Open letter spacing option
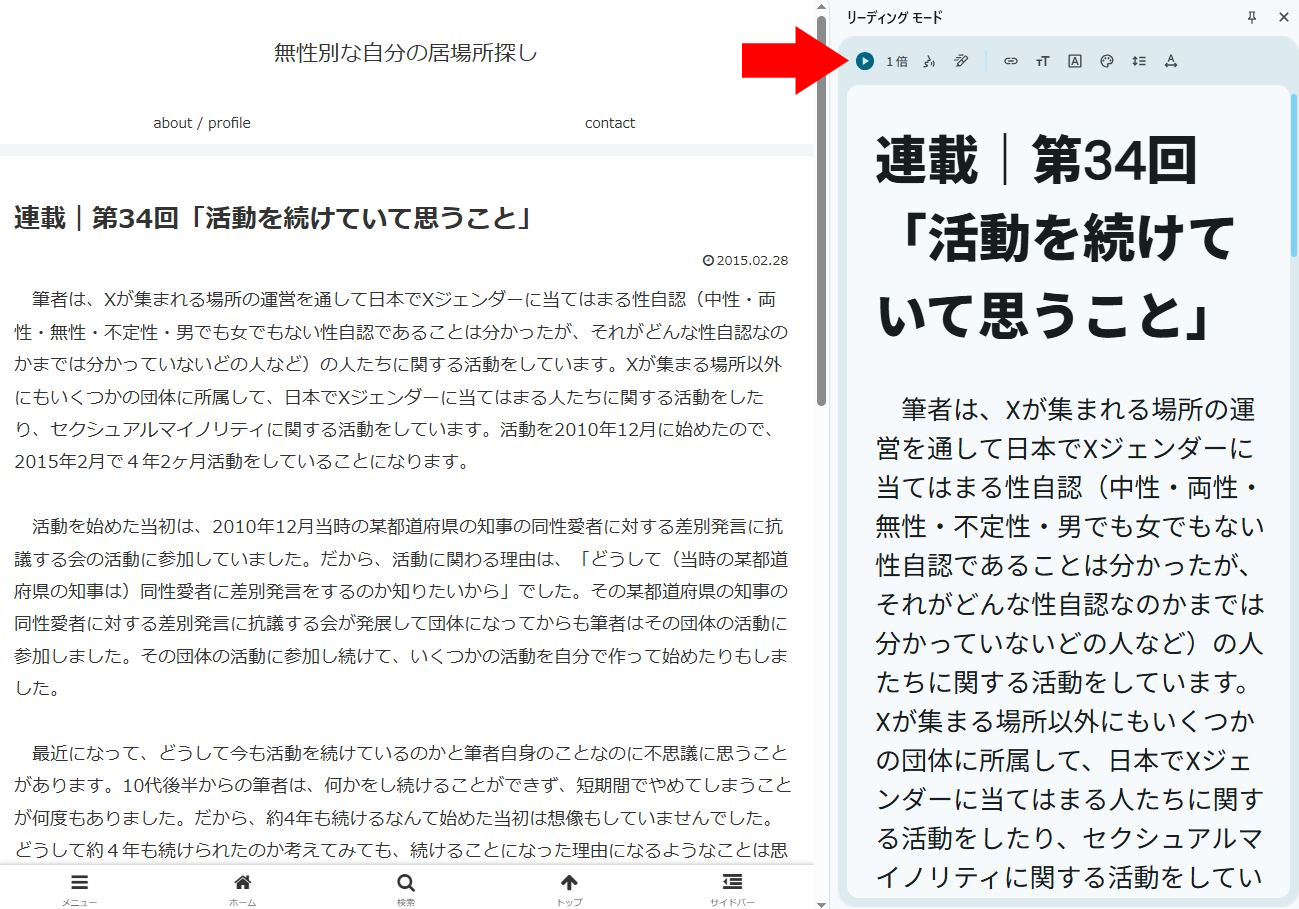1299x909 pixels. (x=1171, y=61)
